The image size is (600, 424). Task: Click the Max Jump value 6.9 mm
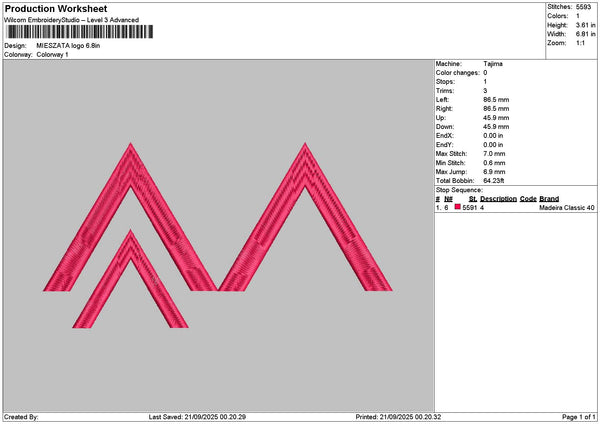[x=494, y=172]
